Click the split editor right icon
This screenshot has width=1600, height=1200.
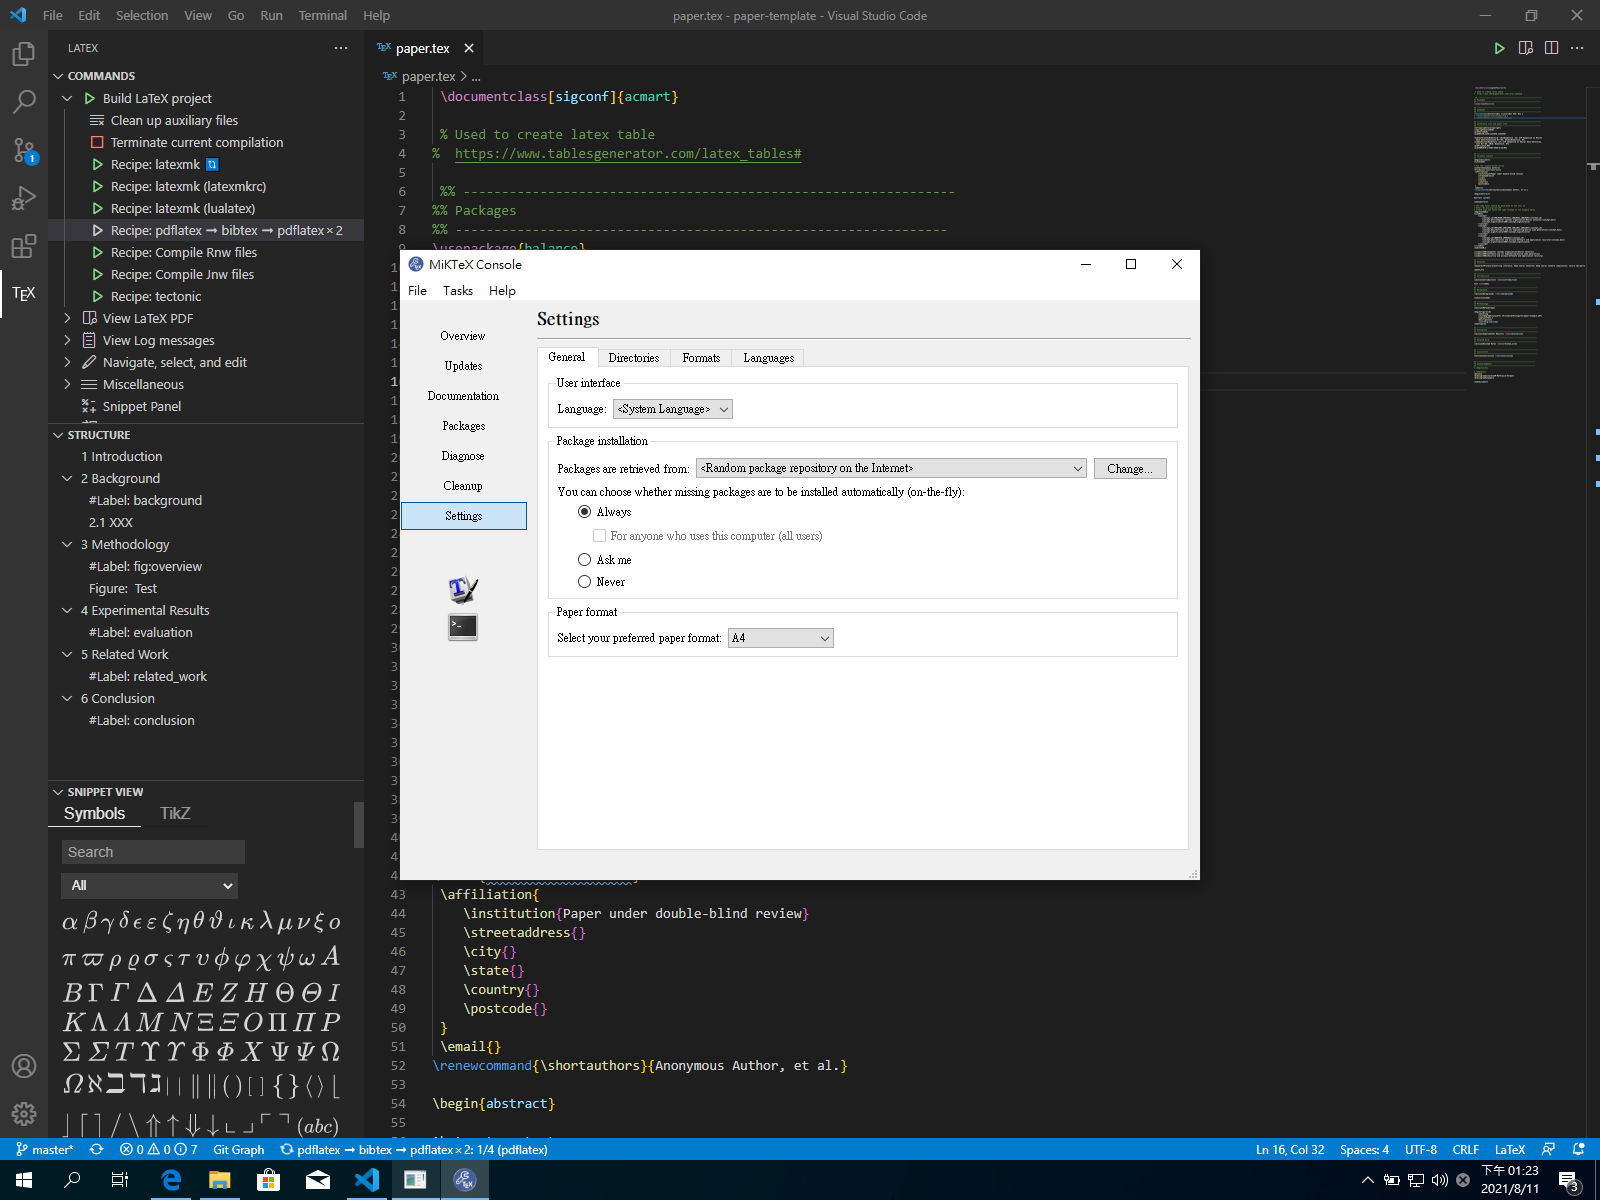click(x=1551, y=48)
